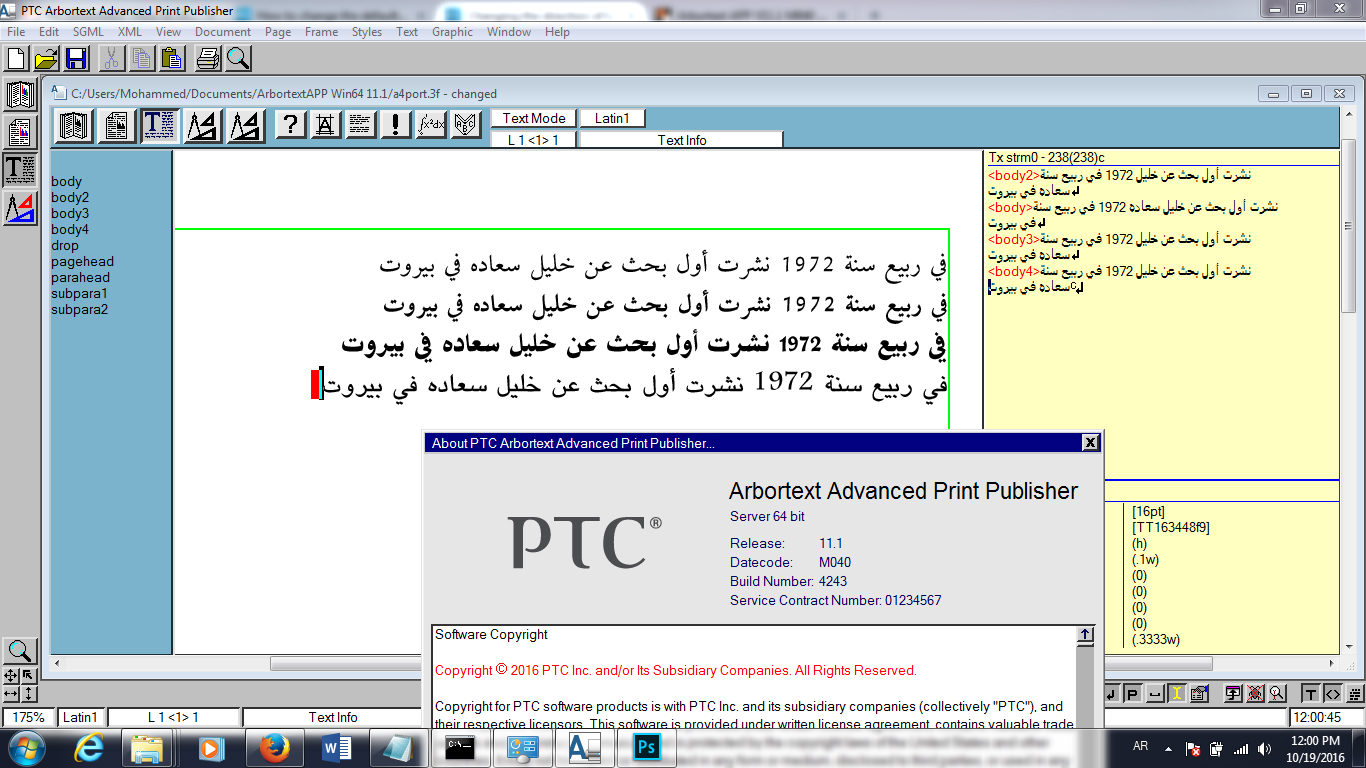Open the SGML menu
This screenshot has width=1366, height=768.
coord(87,31)
